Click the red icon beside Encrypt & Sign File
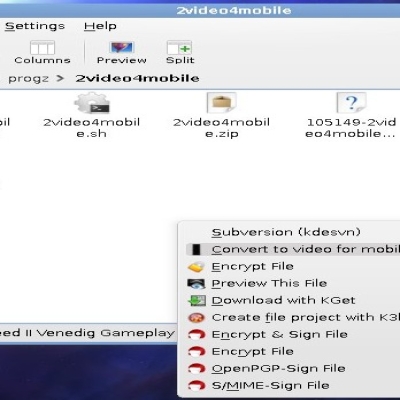The height and width of the screenshot is (400, 400). click(196, 334)
